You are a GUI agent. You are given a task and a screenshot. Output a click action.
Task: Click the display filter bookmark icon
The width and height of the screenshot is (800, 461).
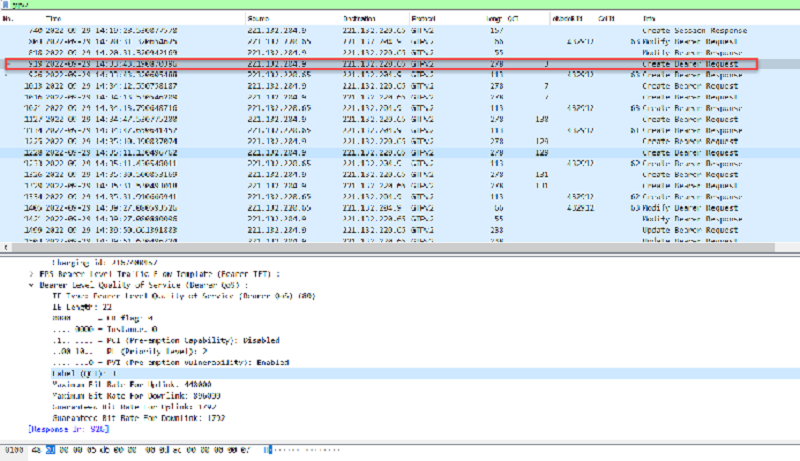(6, 4)
